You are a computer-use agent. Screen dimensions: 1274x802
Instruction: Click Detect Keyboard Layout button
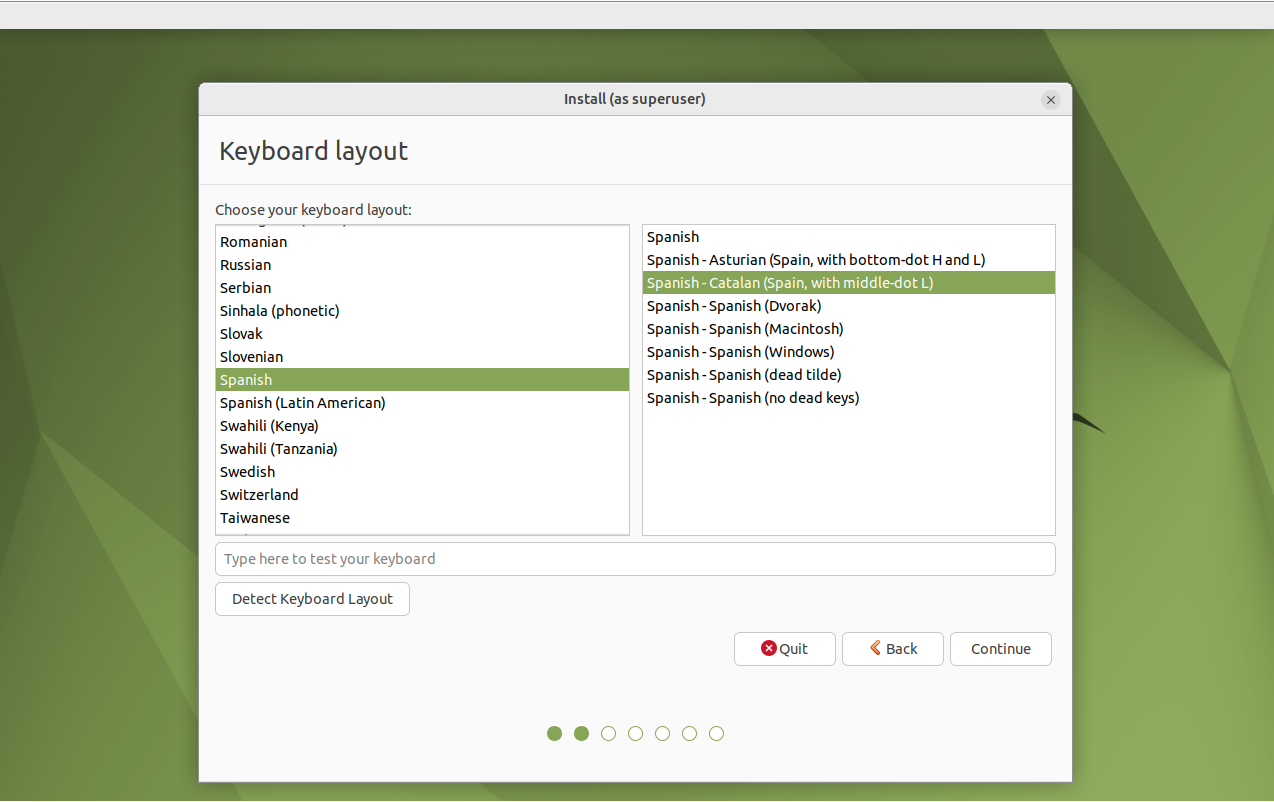pos(312,599)
